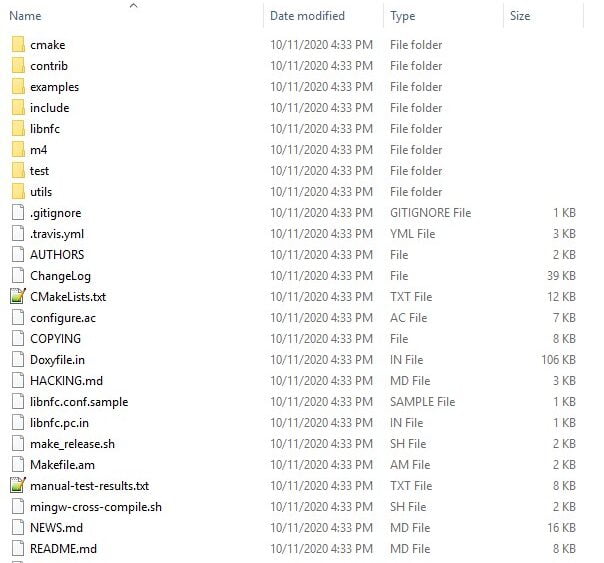The height and width of the screenshot is (563, 604).
Task: Select the 'README.md' file name
Action: [64, 549]
